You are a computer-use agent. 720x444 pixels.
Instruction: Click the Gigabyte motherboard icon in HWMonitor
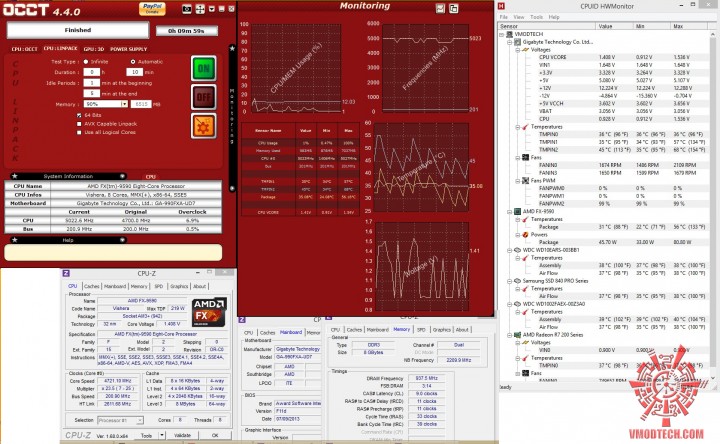tap(518, 42)
